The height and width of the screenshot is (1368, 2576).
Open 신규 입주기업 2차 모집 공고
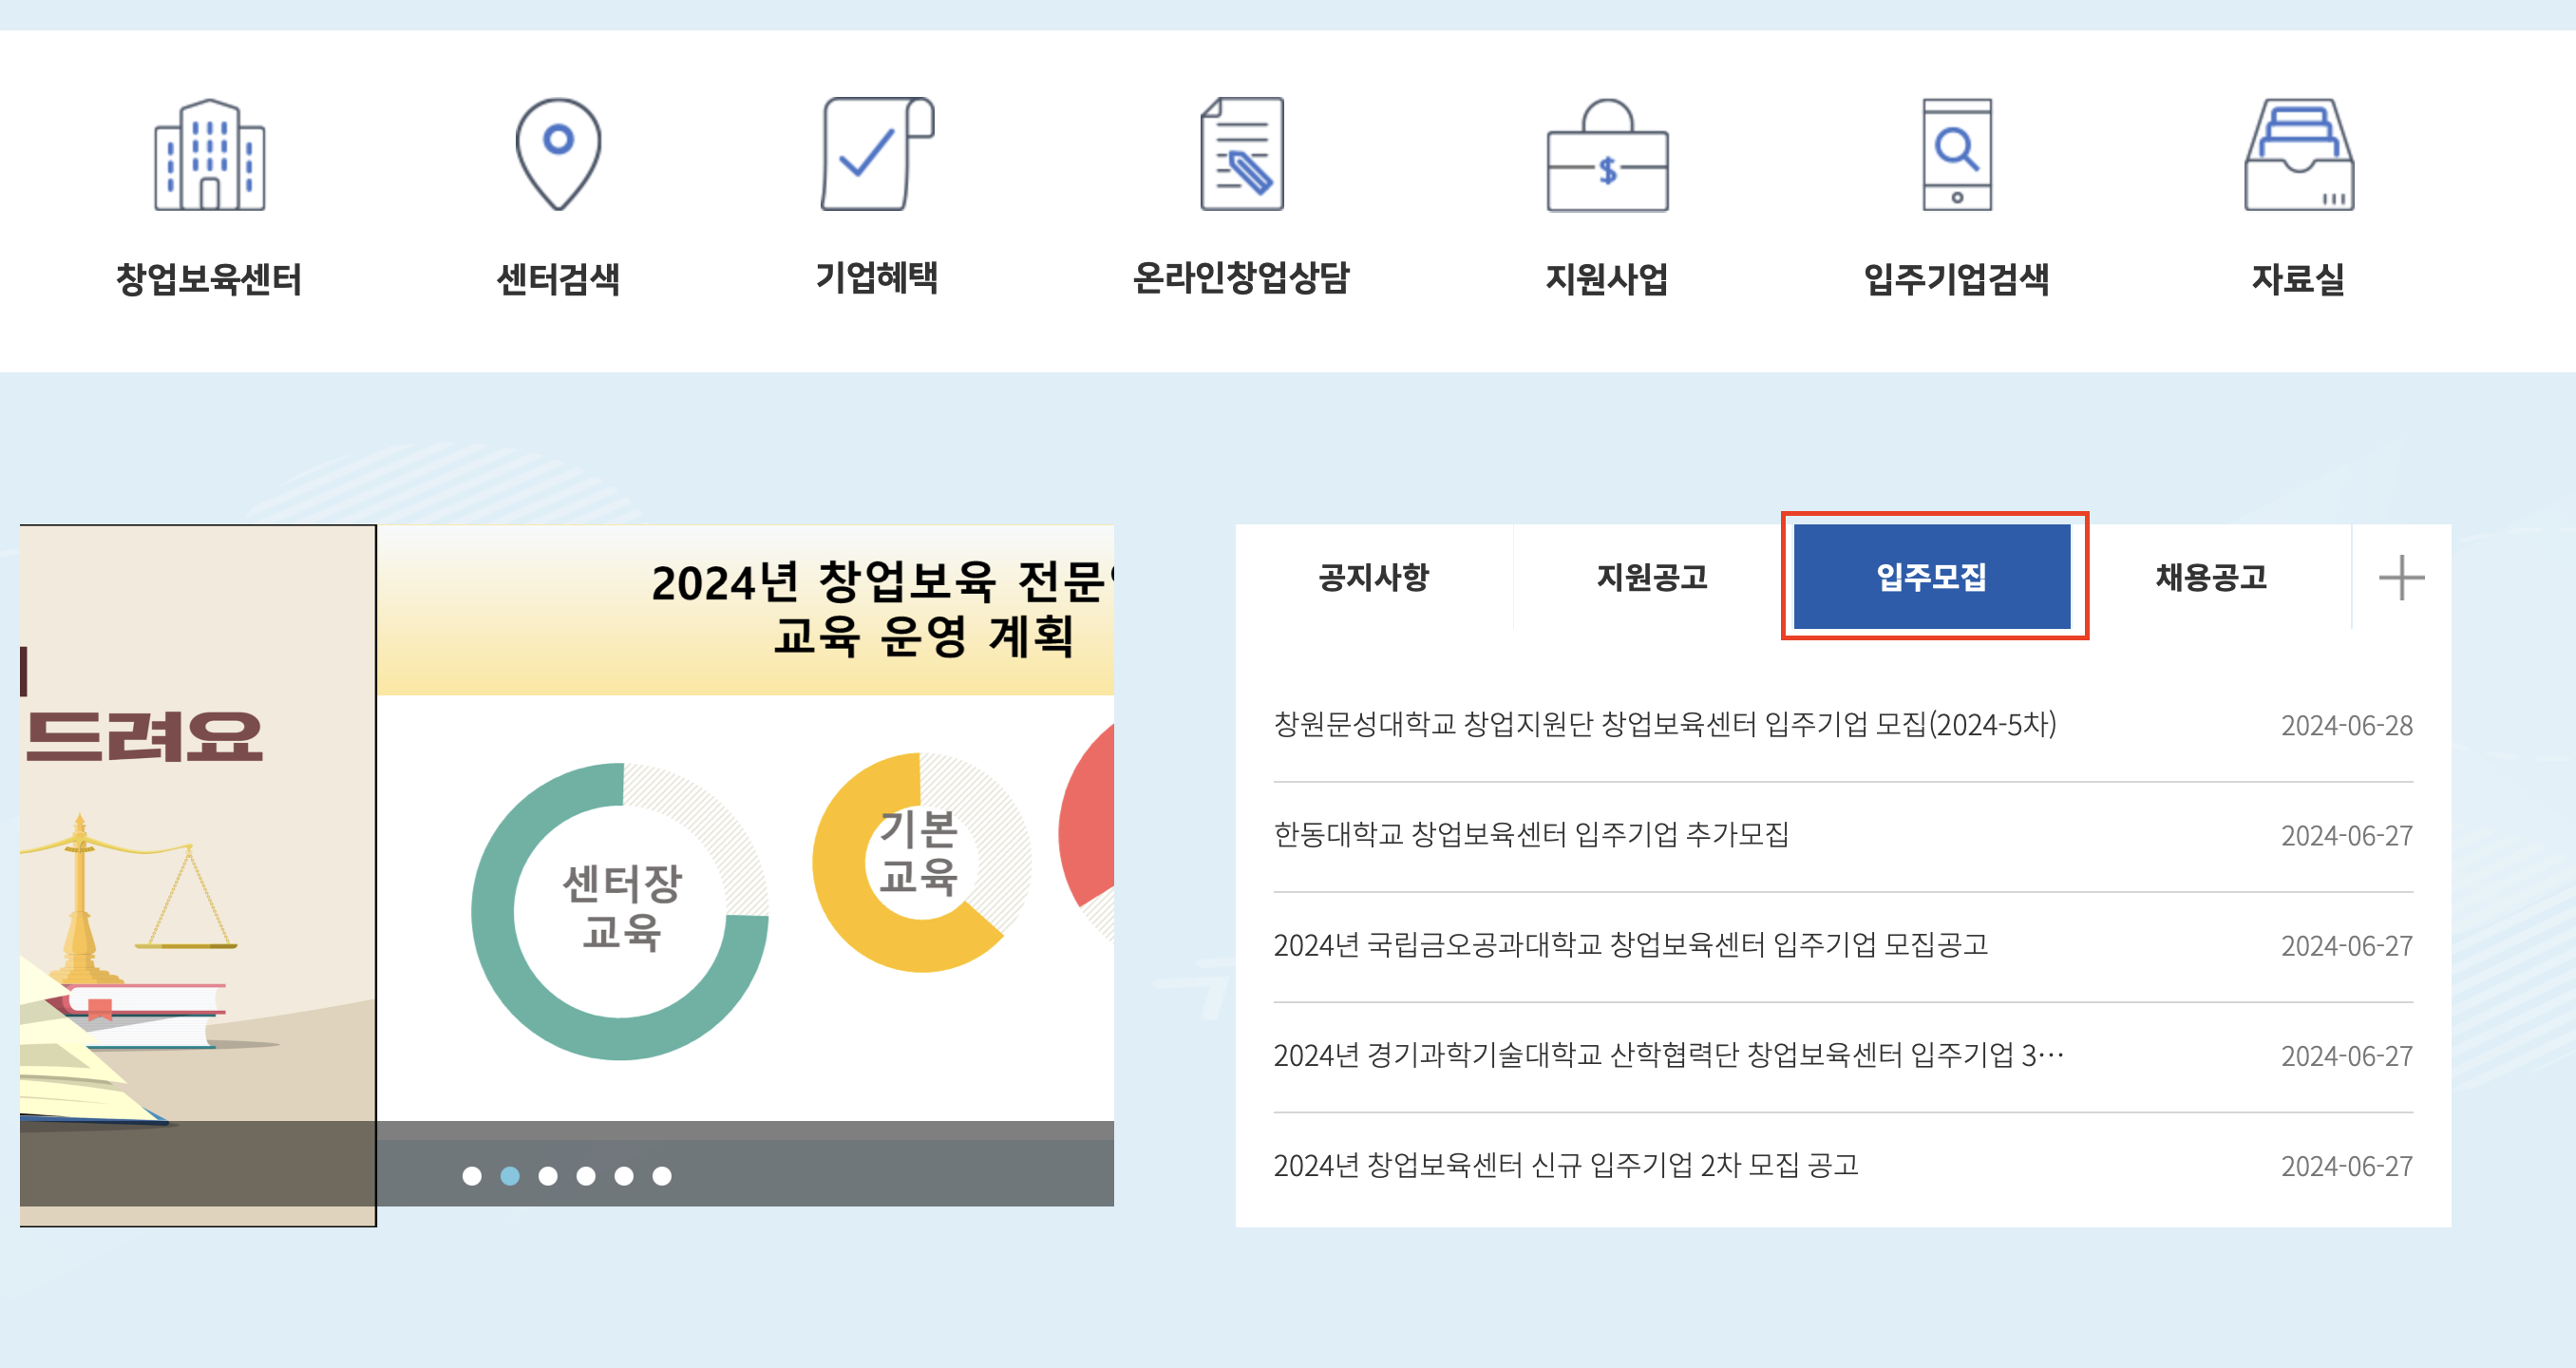point(1565,1165)
